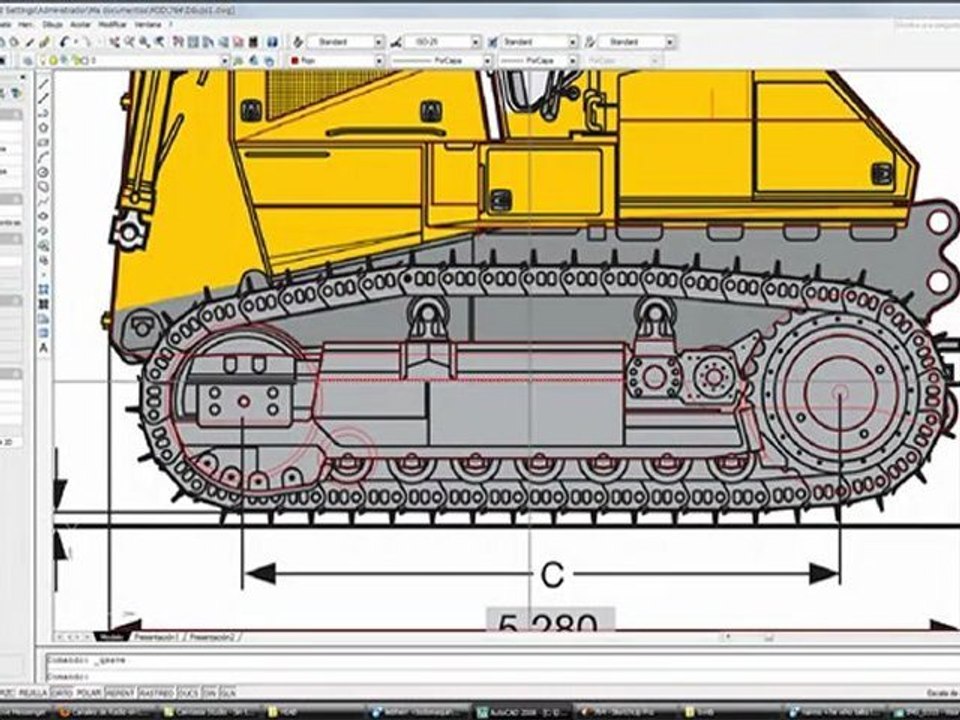The width and height of the screenshot is (960, 720).
Task: Click the Table Style icon
Action: 493,42
